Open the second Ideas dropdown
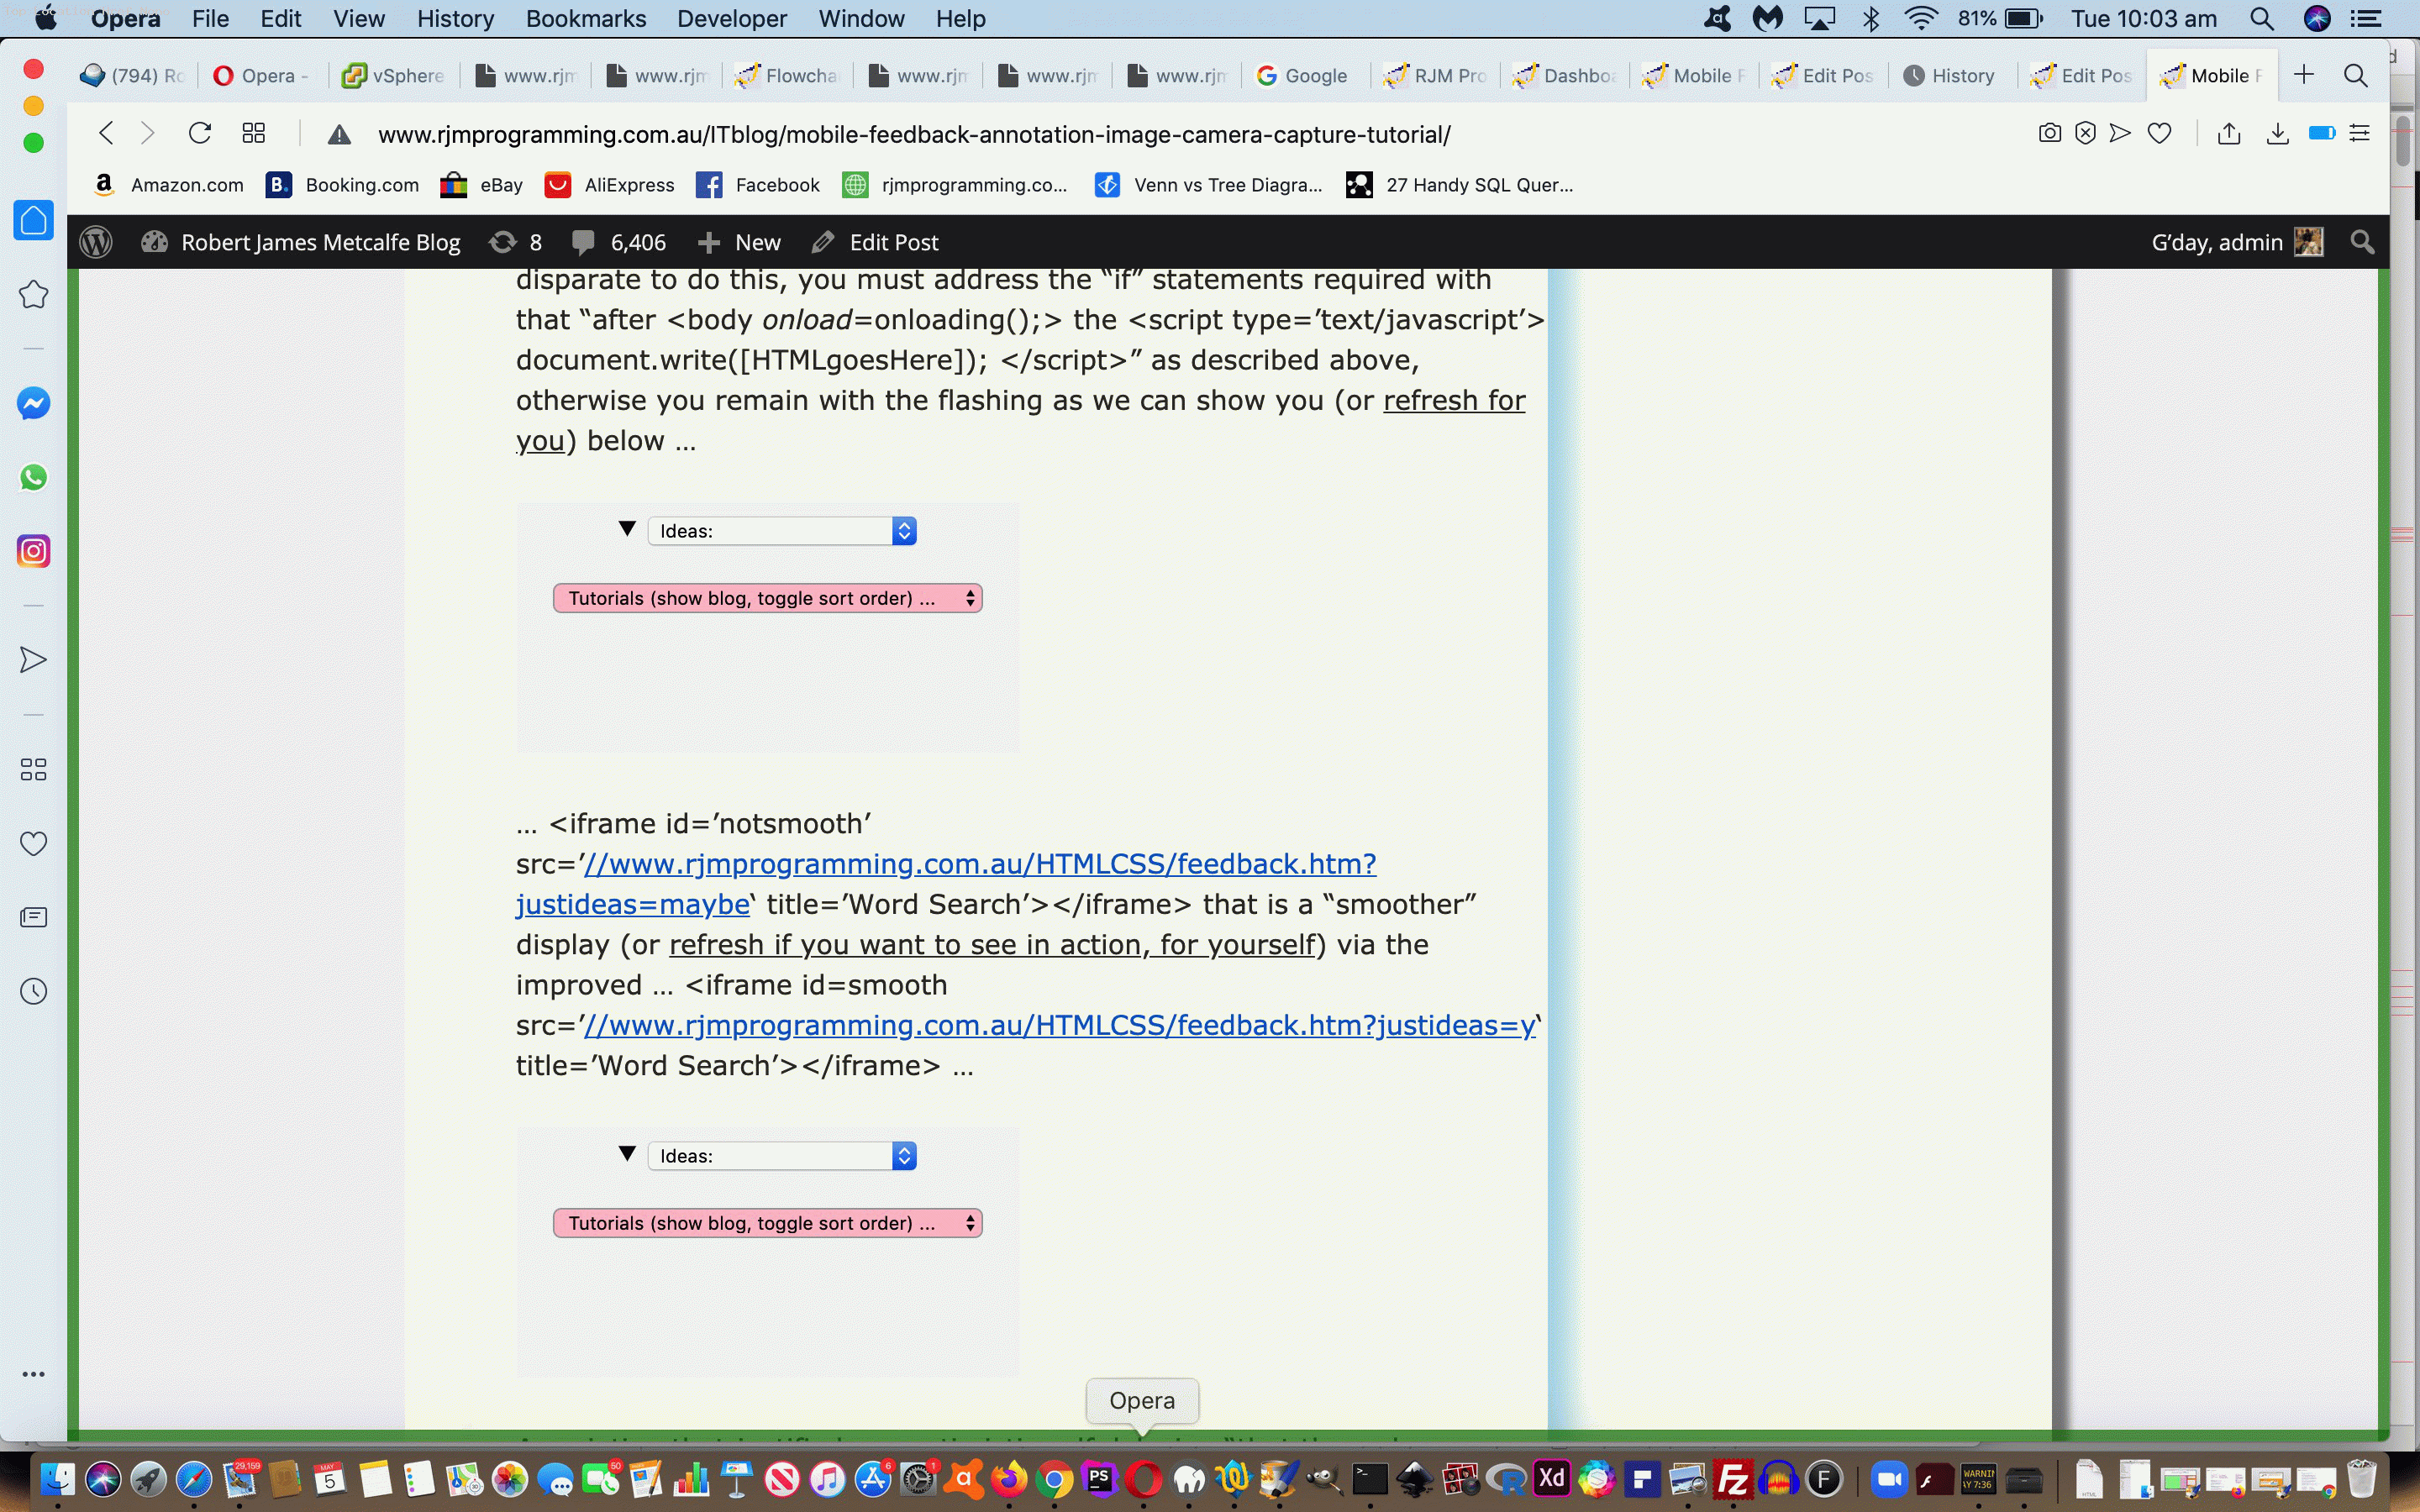The height and width of the screenshot is (1512, 2420). [x=782, y=1156]
